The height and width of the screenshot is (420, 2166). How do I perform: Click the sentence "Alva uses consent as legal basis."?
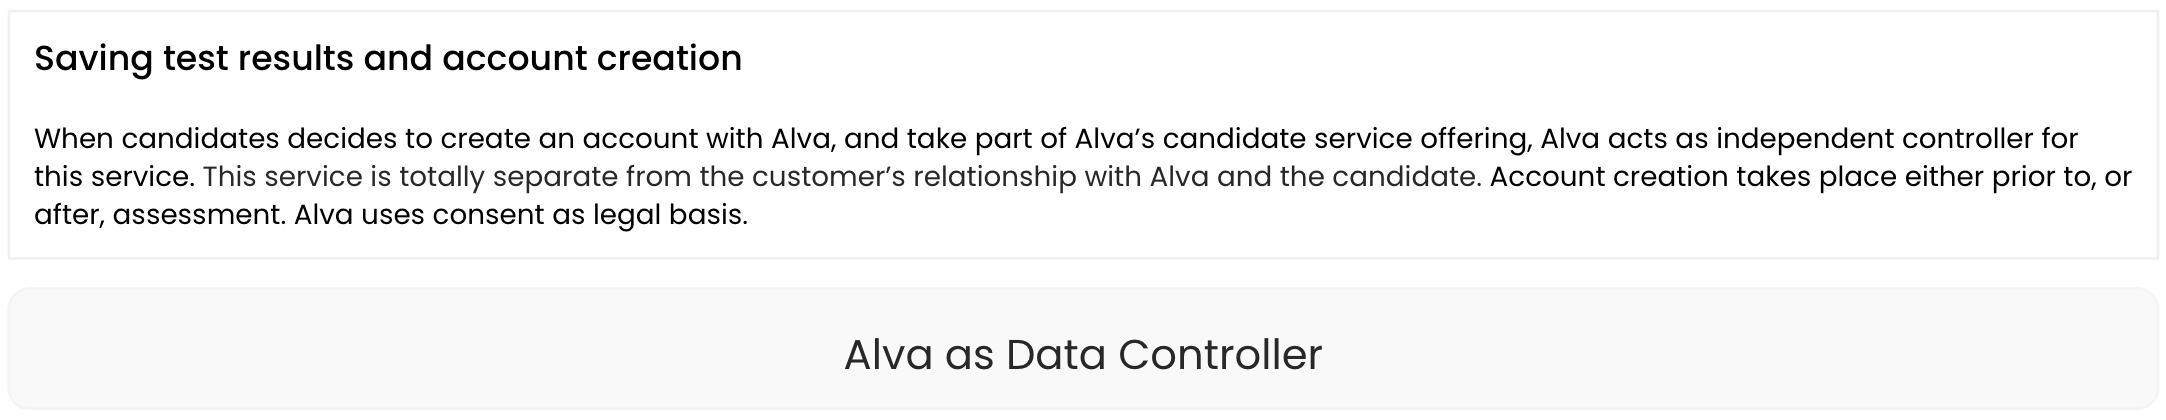[x=520, y=215]
